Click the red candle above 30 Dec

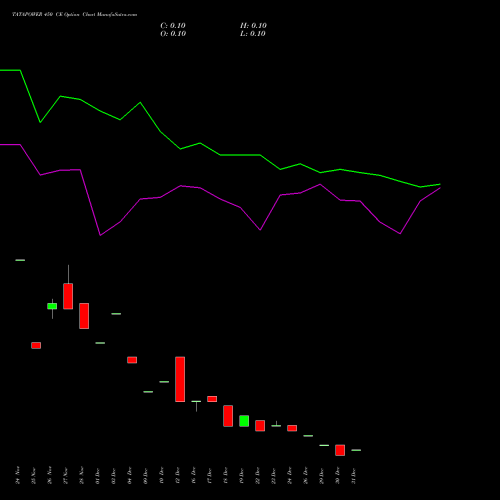340,450
